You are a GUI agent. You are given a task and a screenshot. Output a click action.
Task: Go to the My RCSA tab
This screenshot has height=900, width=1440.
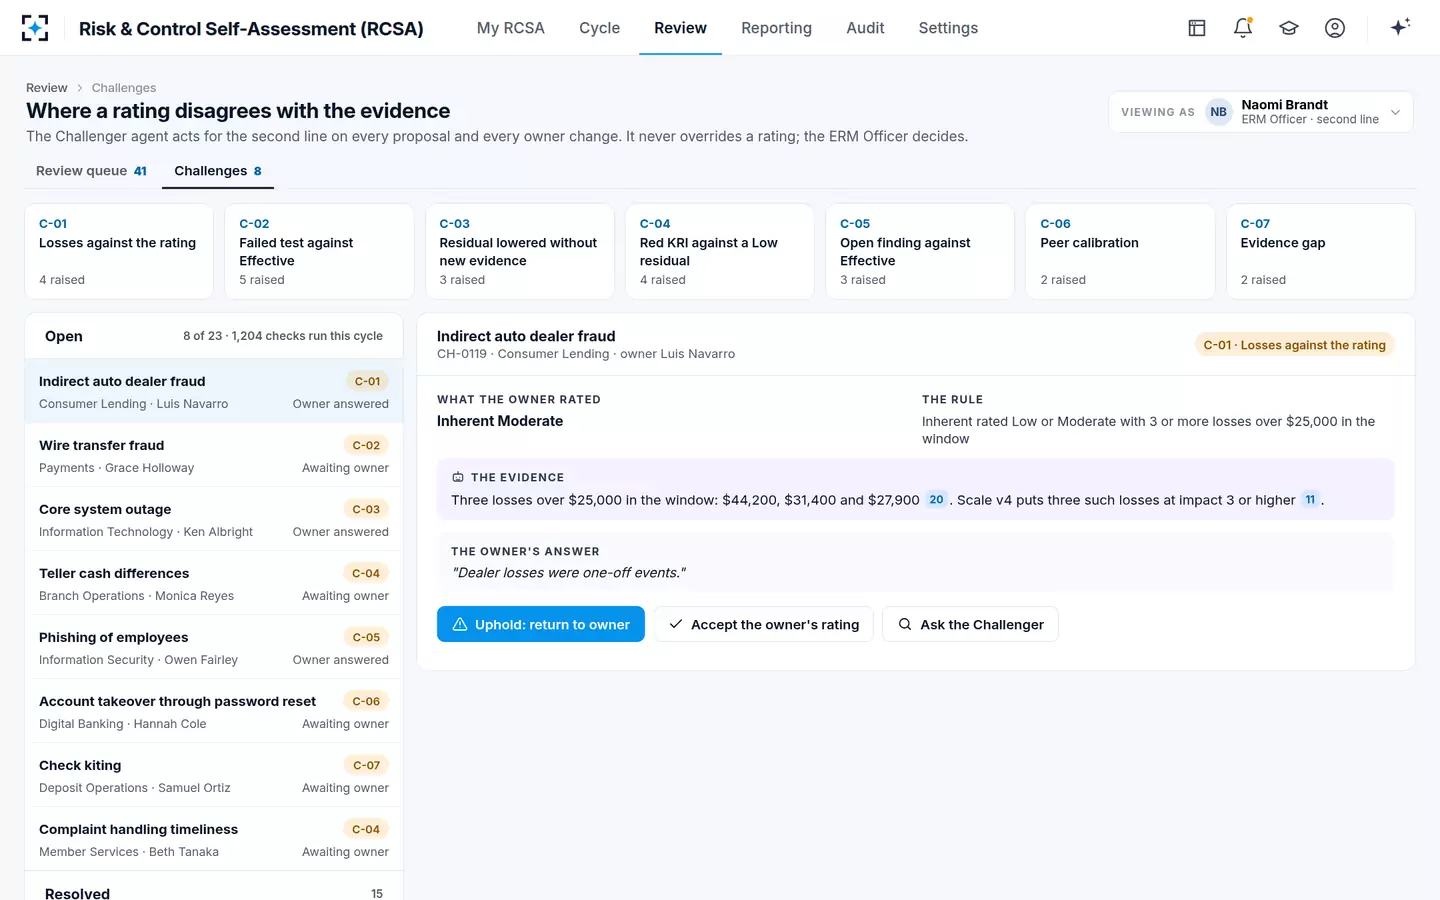(511, 28)
